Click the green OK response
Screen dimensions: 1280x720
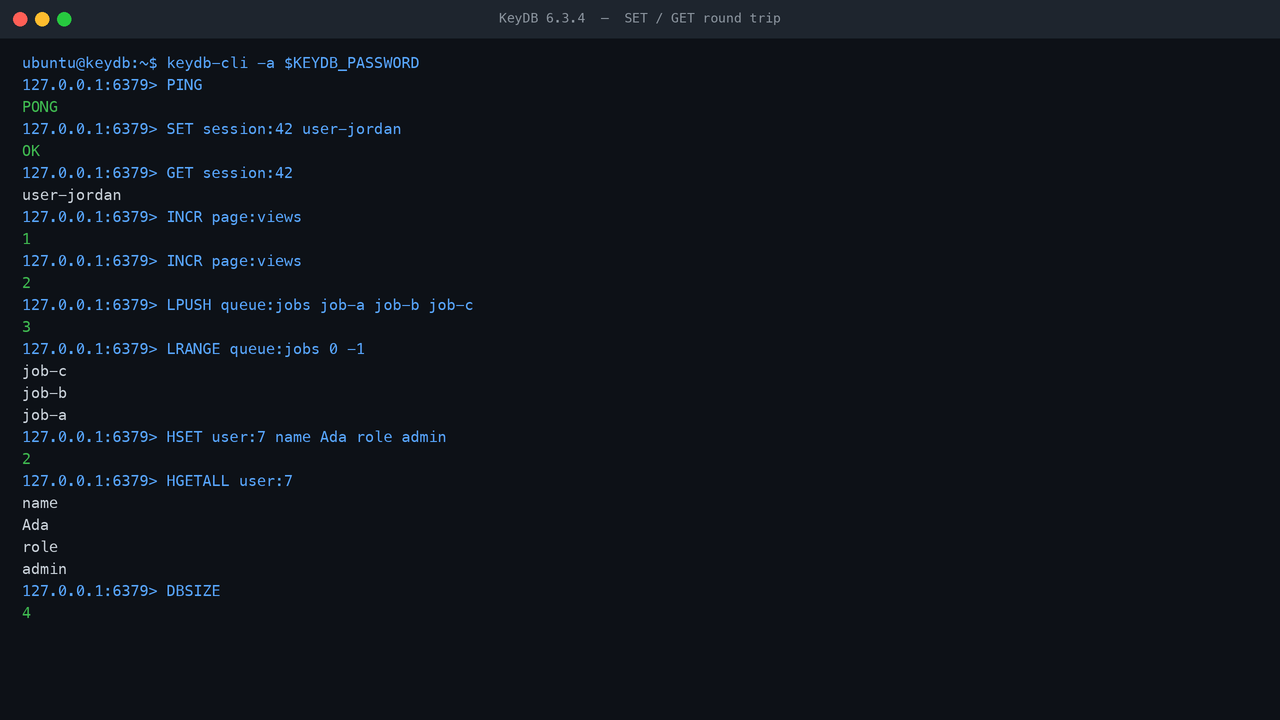tap(31, 151)
